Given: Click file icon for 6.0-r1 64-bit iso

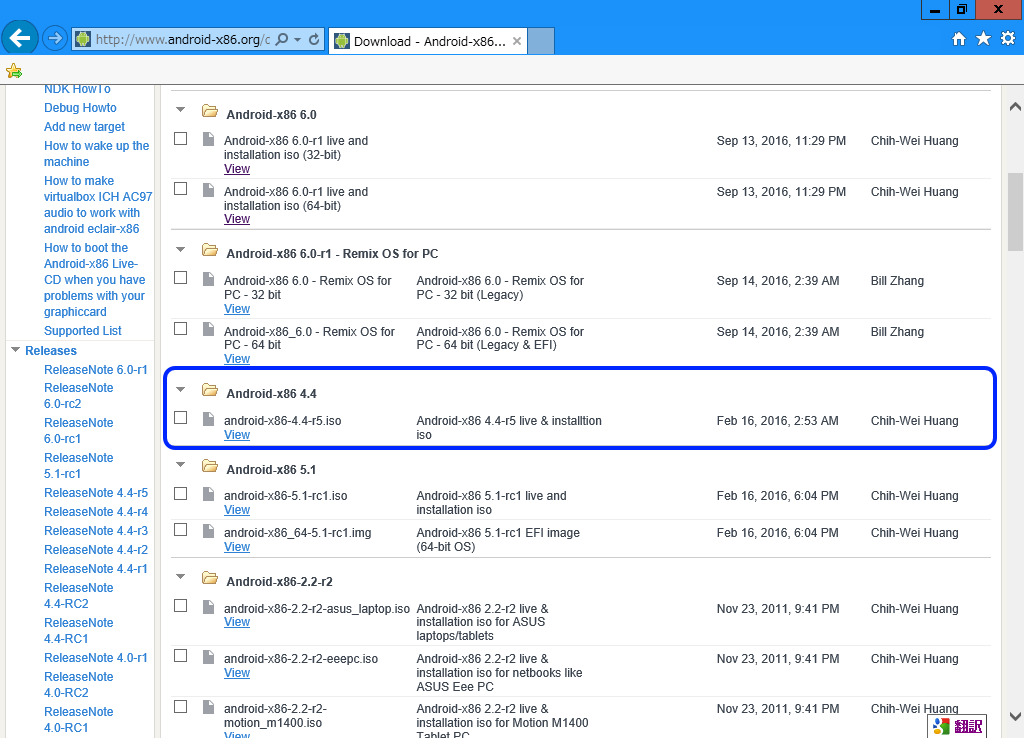Looking at the screenshot, I should click(208, 189).
